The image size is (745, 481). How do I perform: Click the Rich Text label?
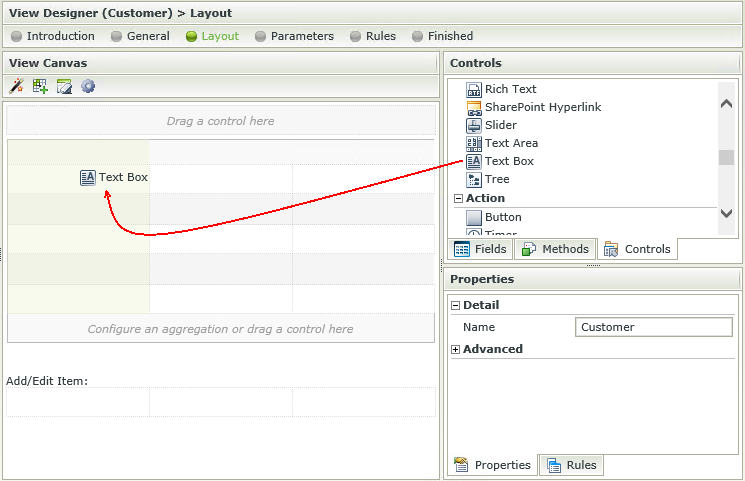coord(510,89)
